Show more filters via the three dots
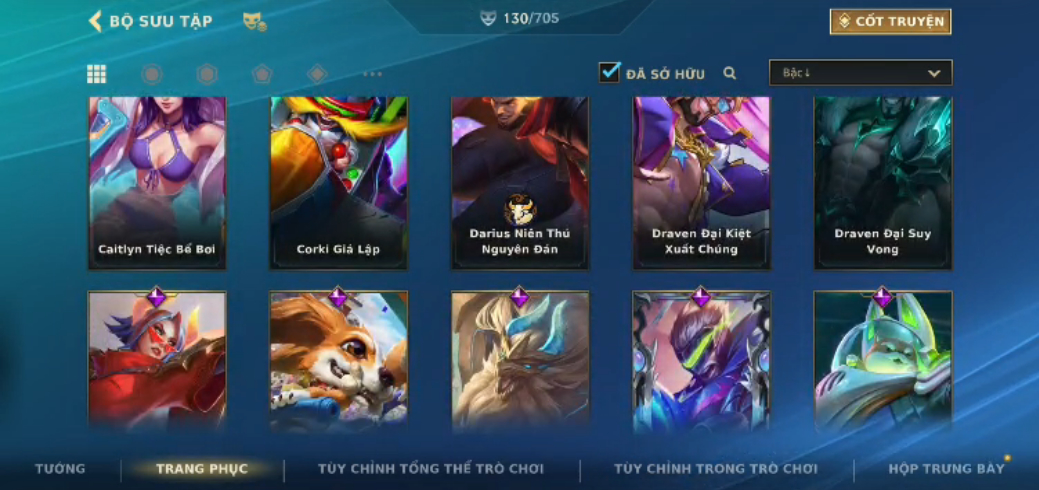 372,74
